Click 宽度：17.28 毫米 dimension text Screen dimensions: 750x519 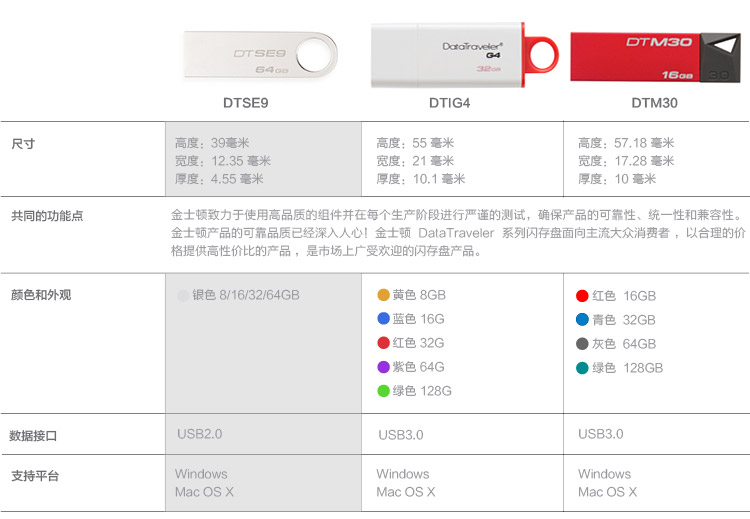tap(626, 161)
